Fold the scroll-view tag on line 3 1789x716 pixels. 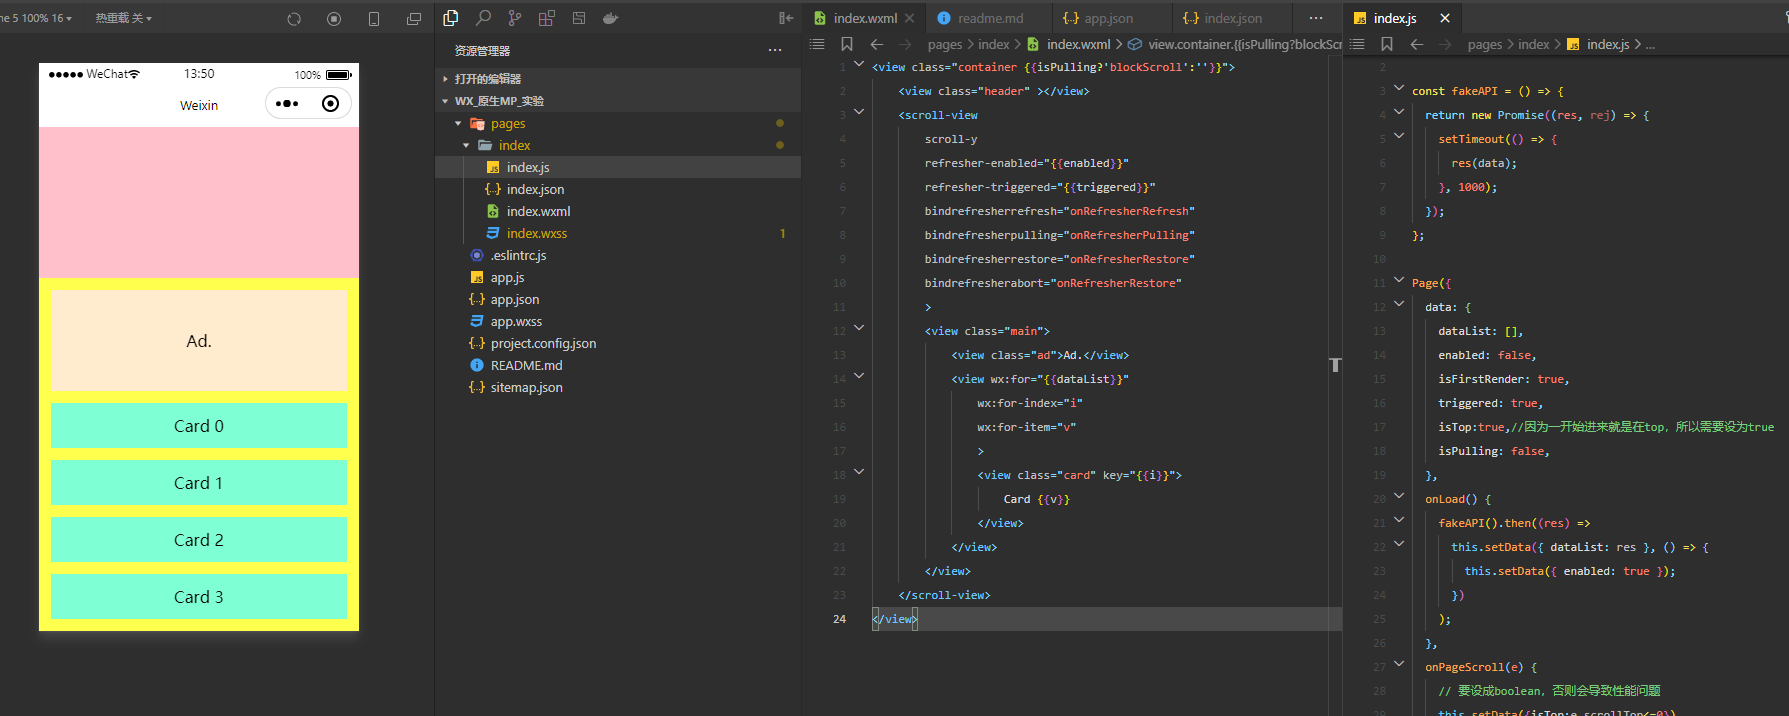[859, 113]
